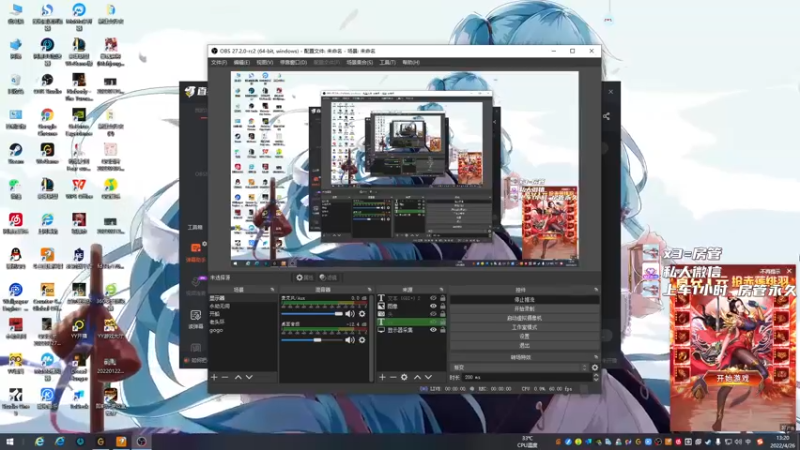Click 开始游戏 on the game ad popup
The image size is (800, 450).
(733, 378)
